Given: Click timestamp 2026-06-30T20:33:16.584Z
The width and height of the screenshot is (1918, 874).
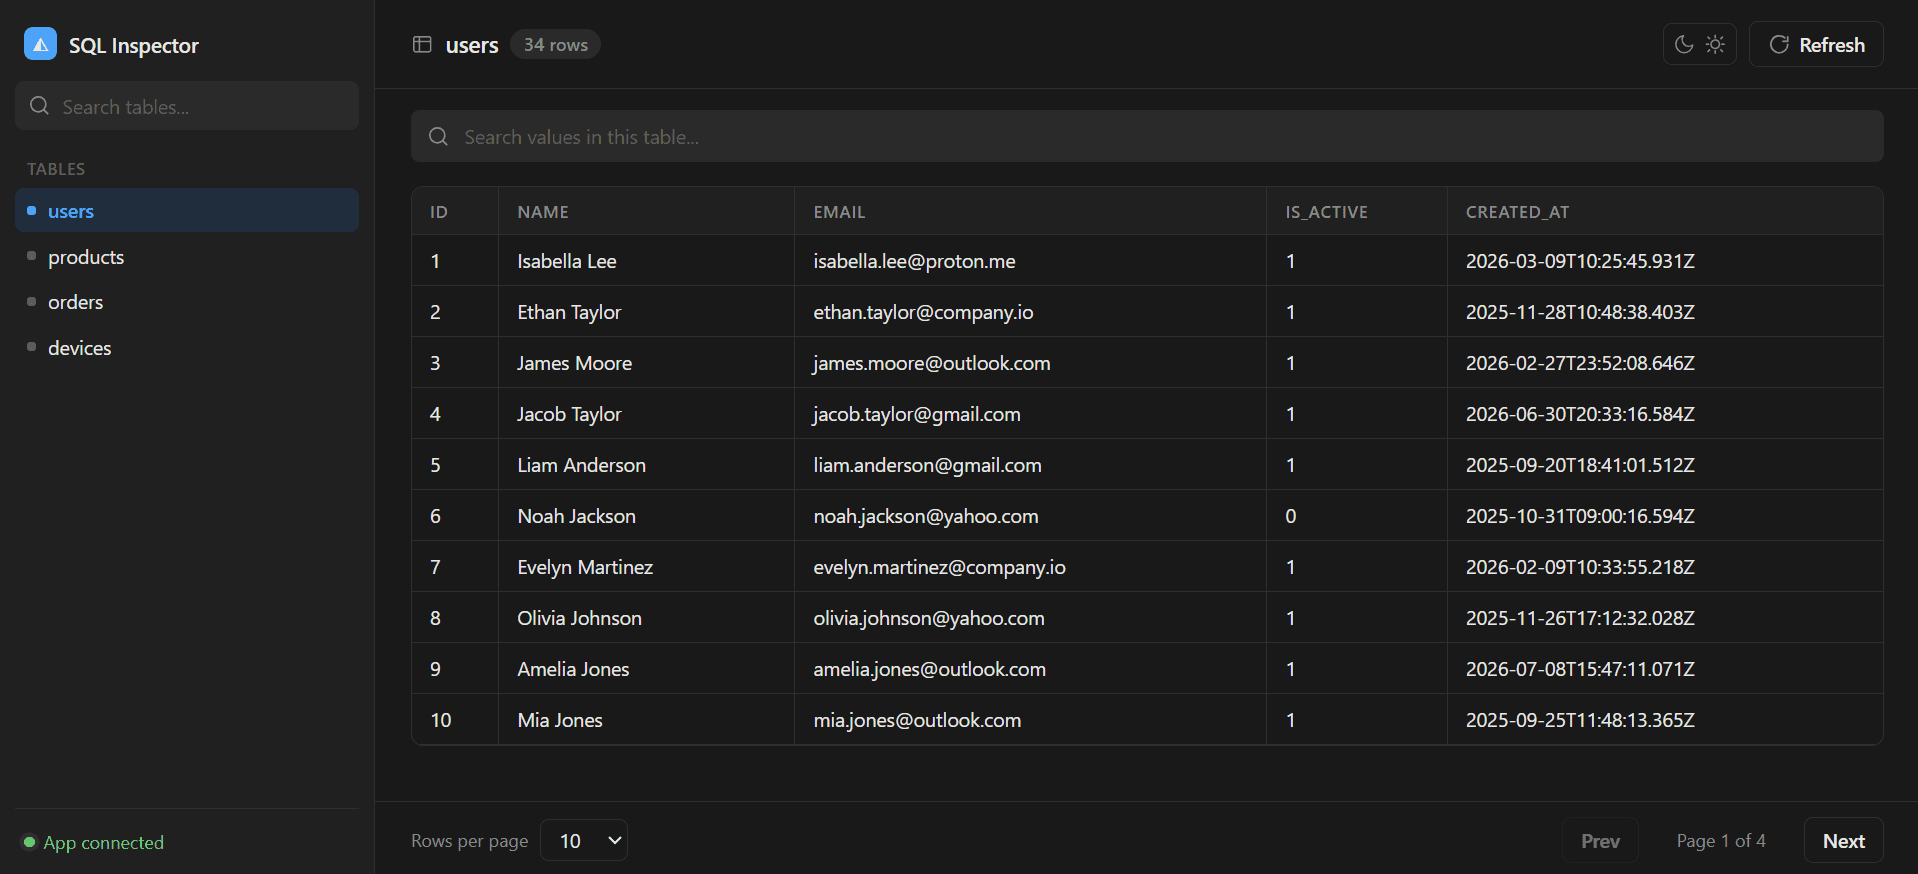Looking at the screenshot, I should click(1580, 414).
